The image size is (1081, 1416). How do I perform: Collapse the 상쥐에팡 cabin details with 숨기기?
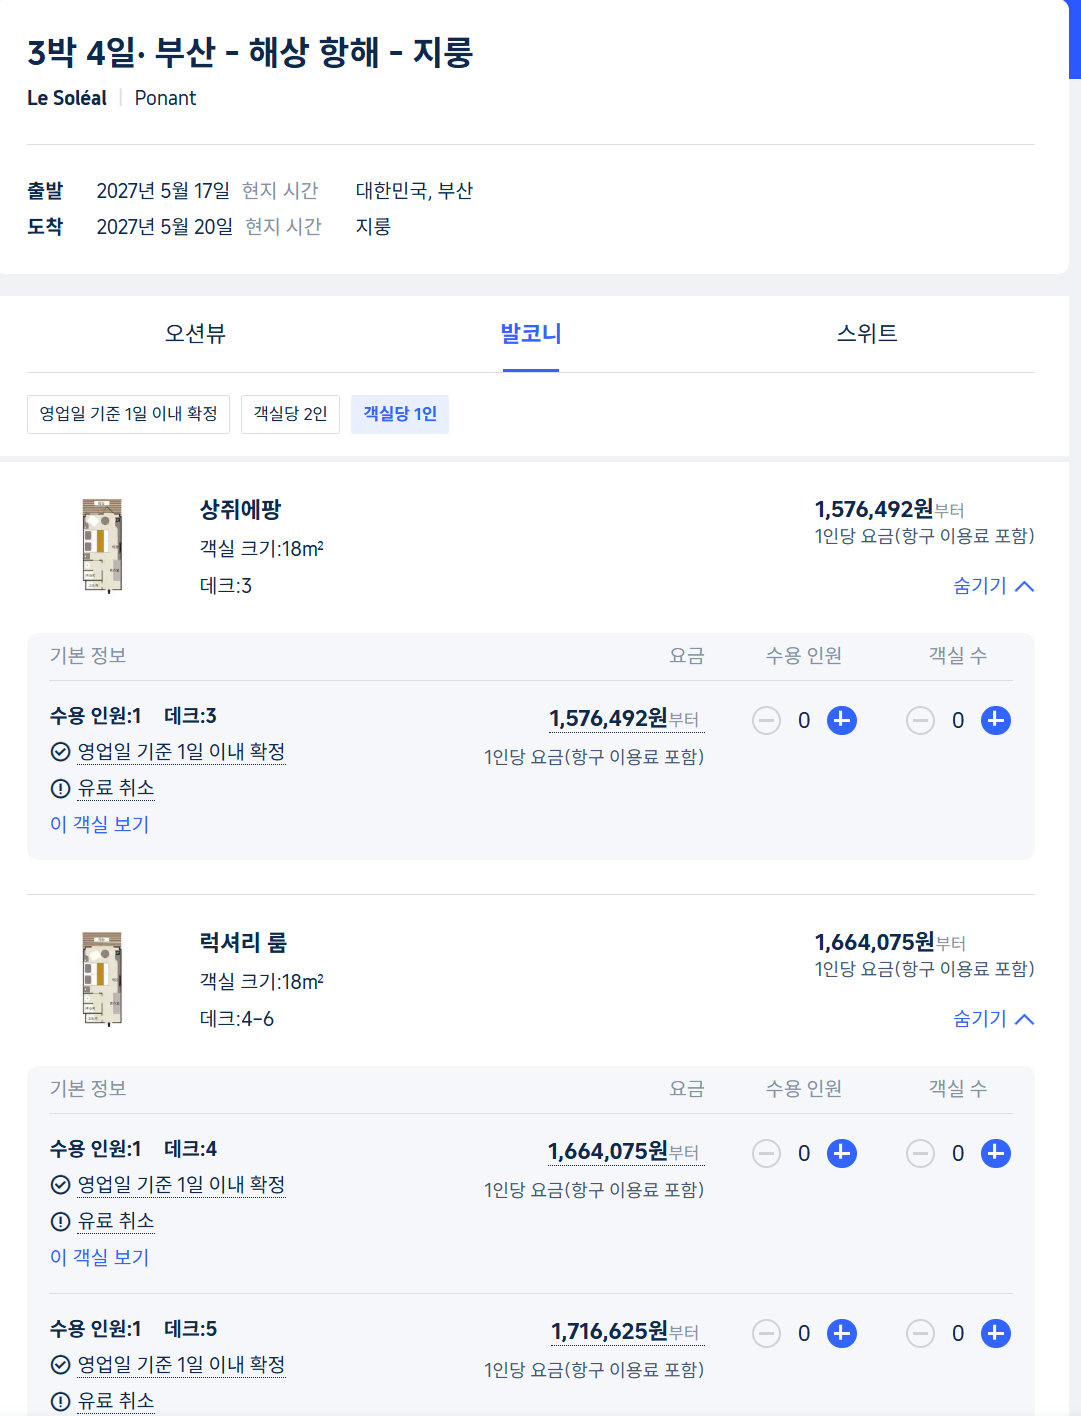click(x=993, y=586)
